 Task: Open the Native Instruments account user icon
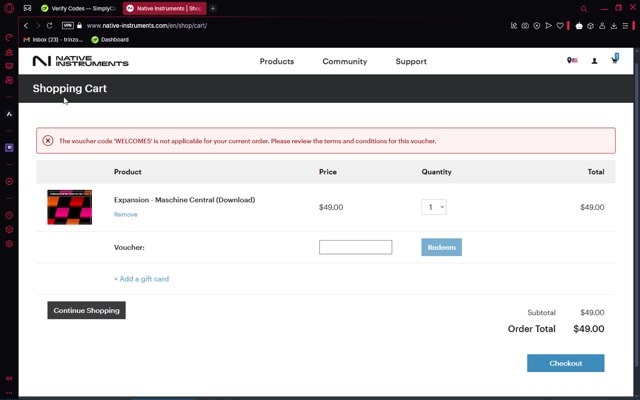(594, 61)
